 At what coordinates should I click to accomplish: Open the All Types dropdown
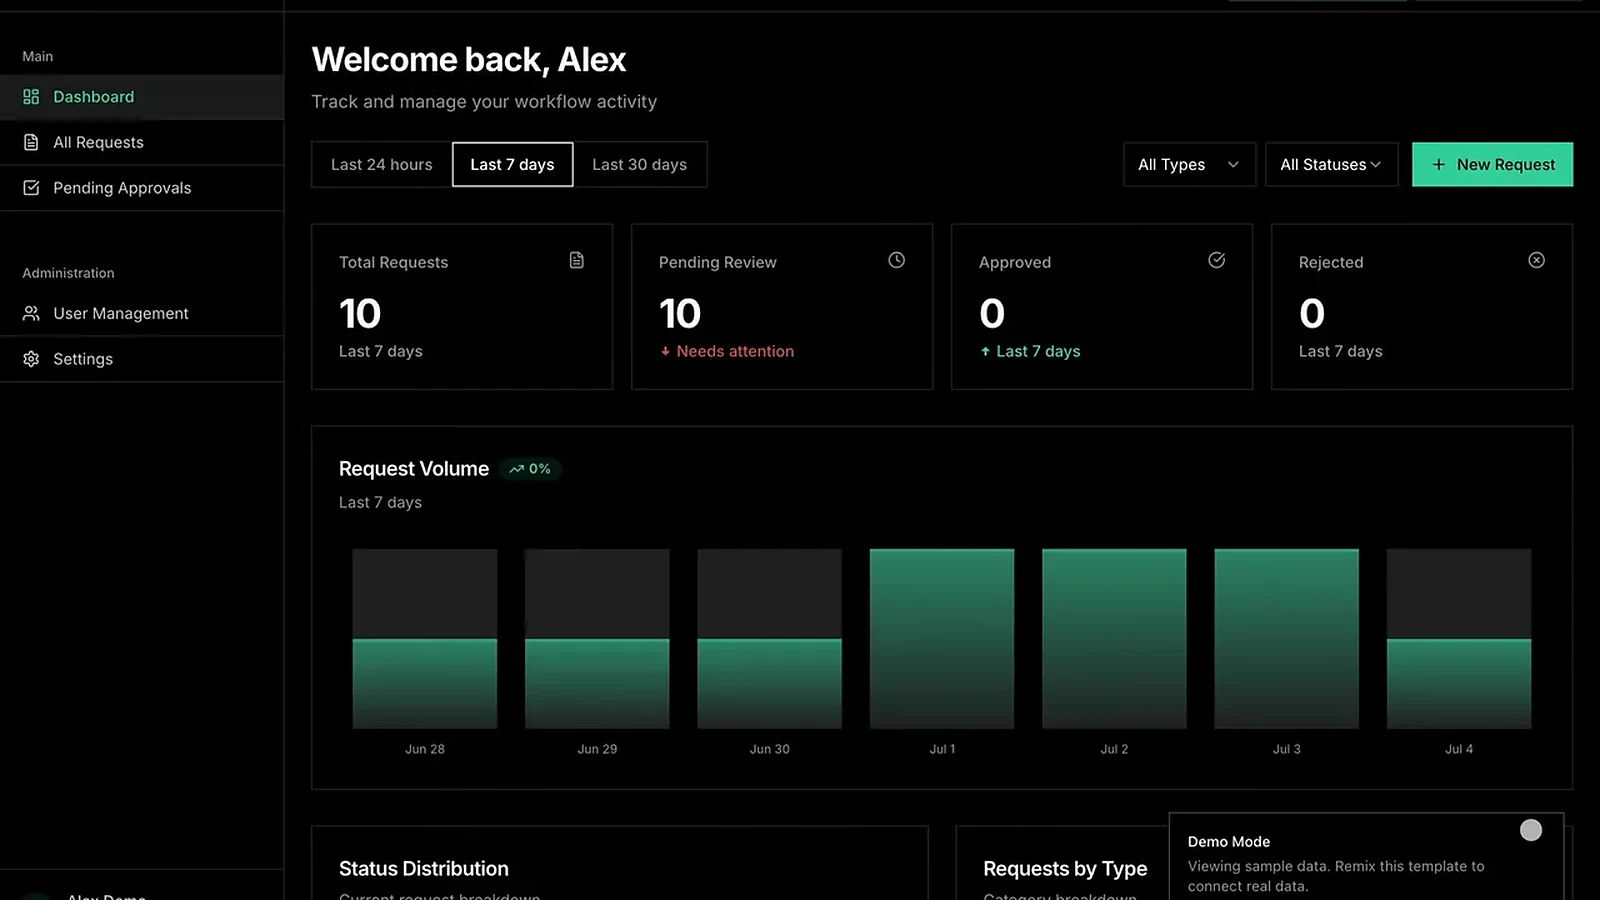[x=1189, y=165]
